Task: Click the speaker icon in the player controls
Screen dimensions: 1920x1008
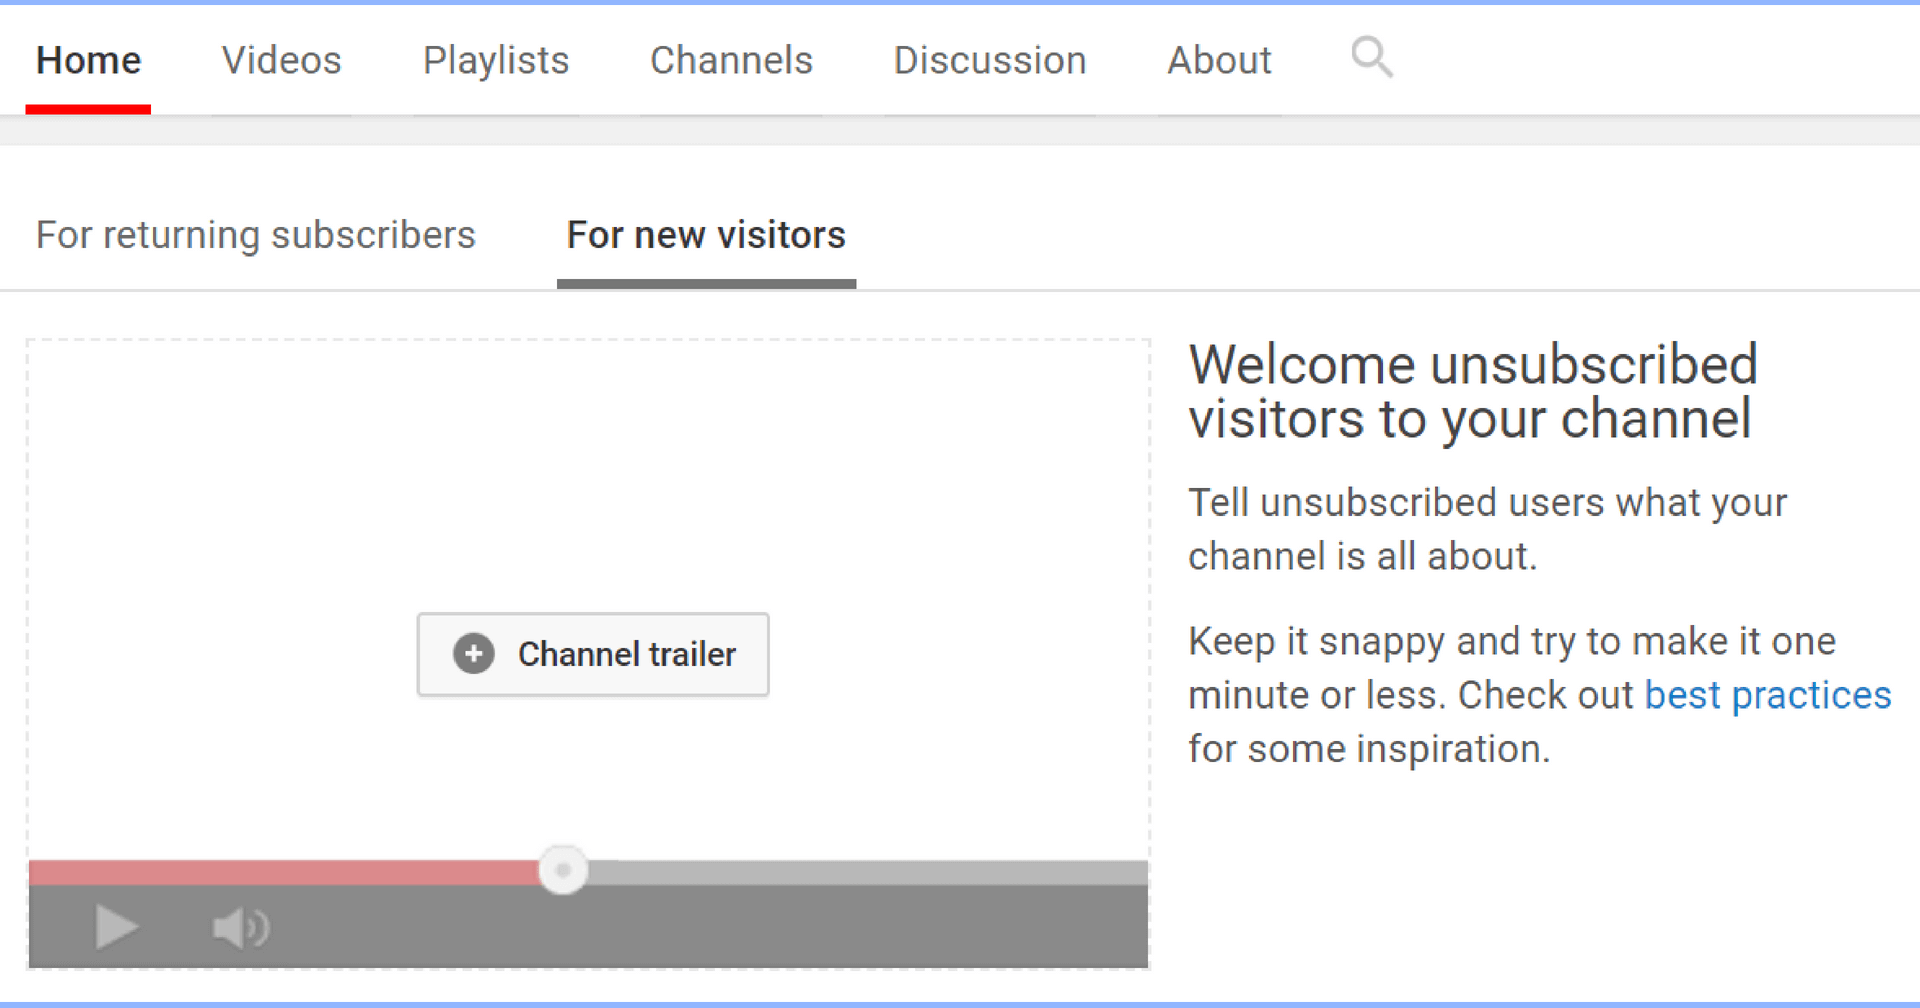Action: (239, 925)
